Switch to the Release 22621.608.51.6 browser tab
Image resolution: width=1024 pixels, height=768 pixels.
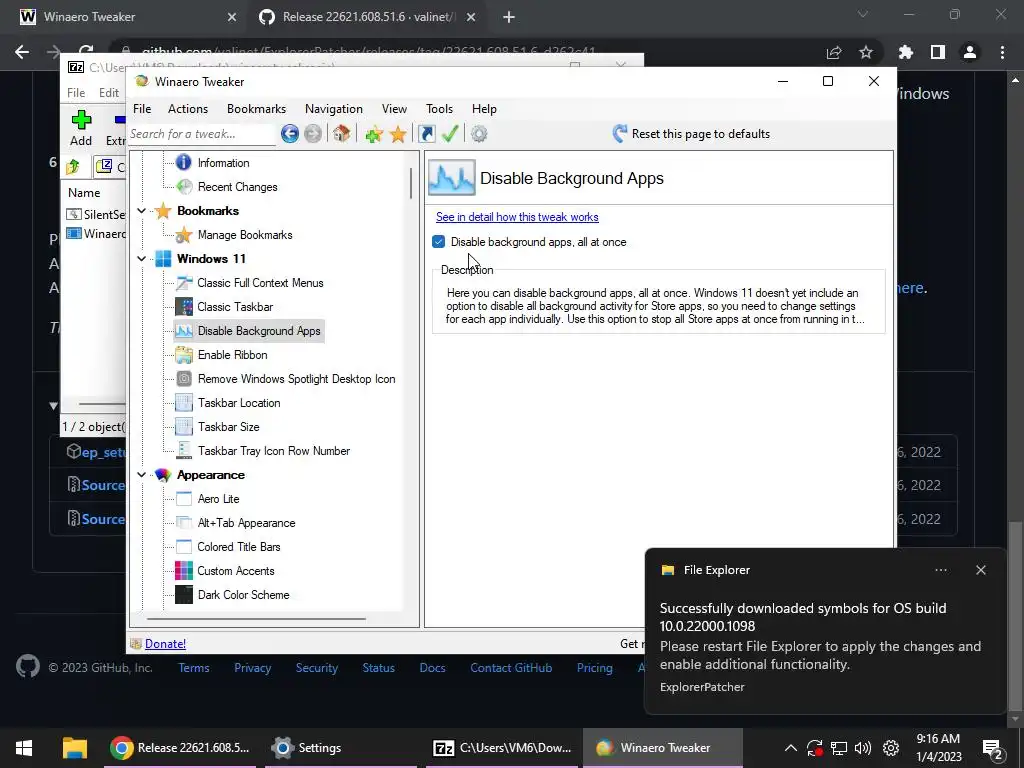point(368,17)
